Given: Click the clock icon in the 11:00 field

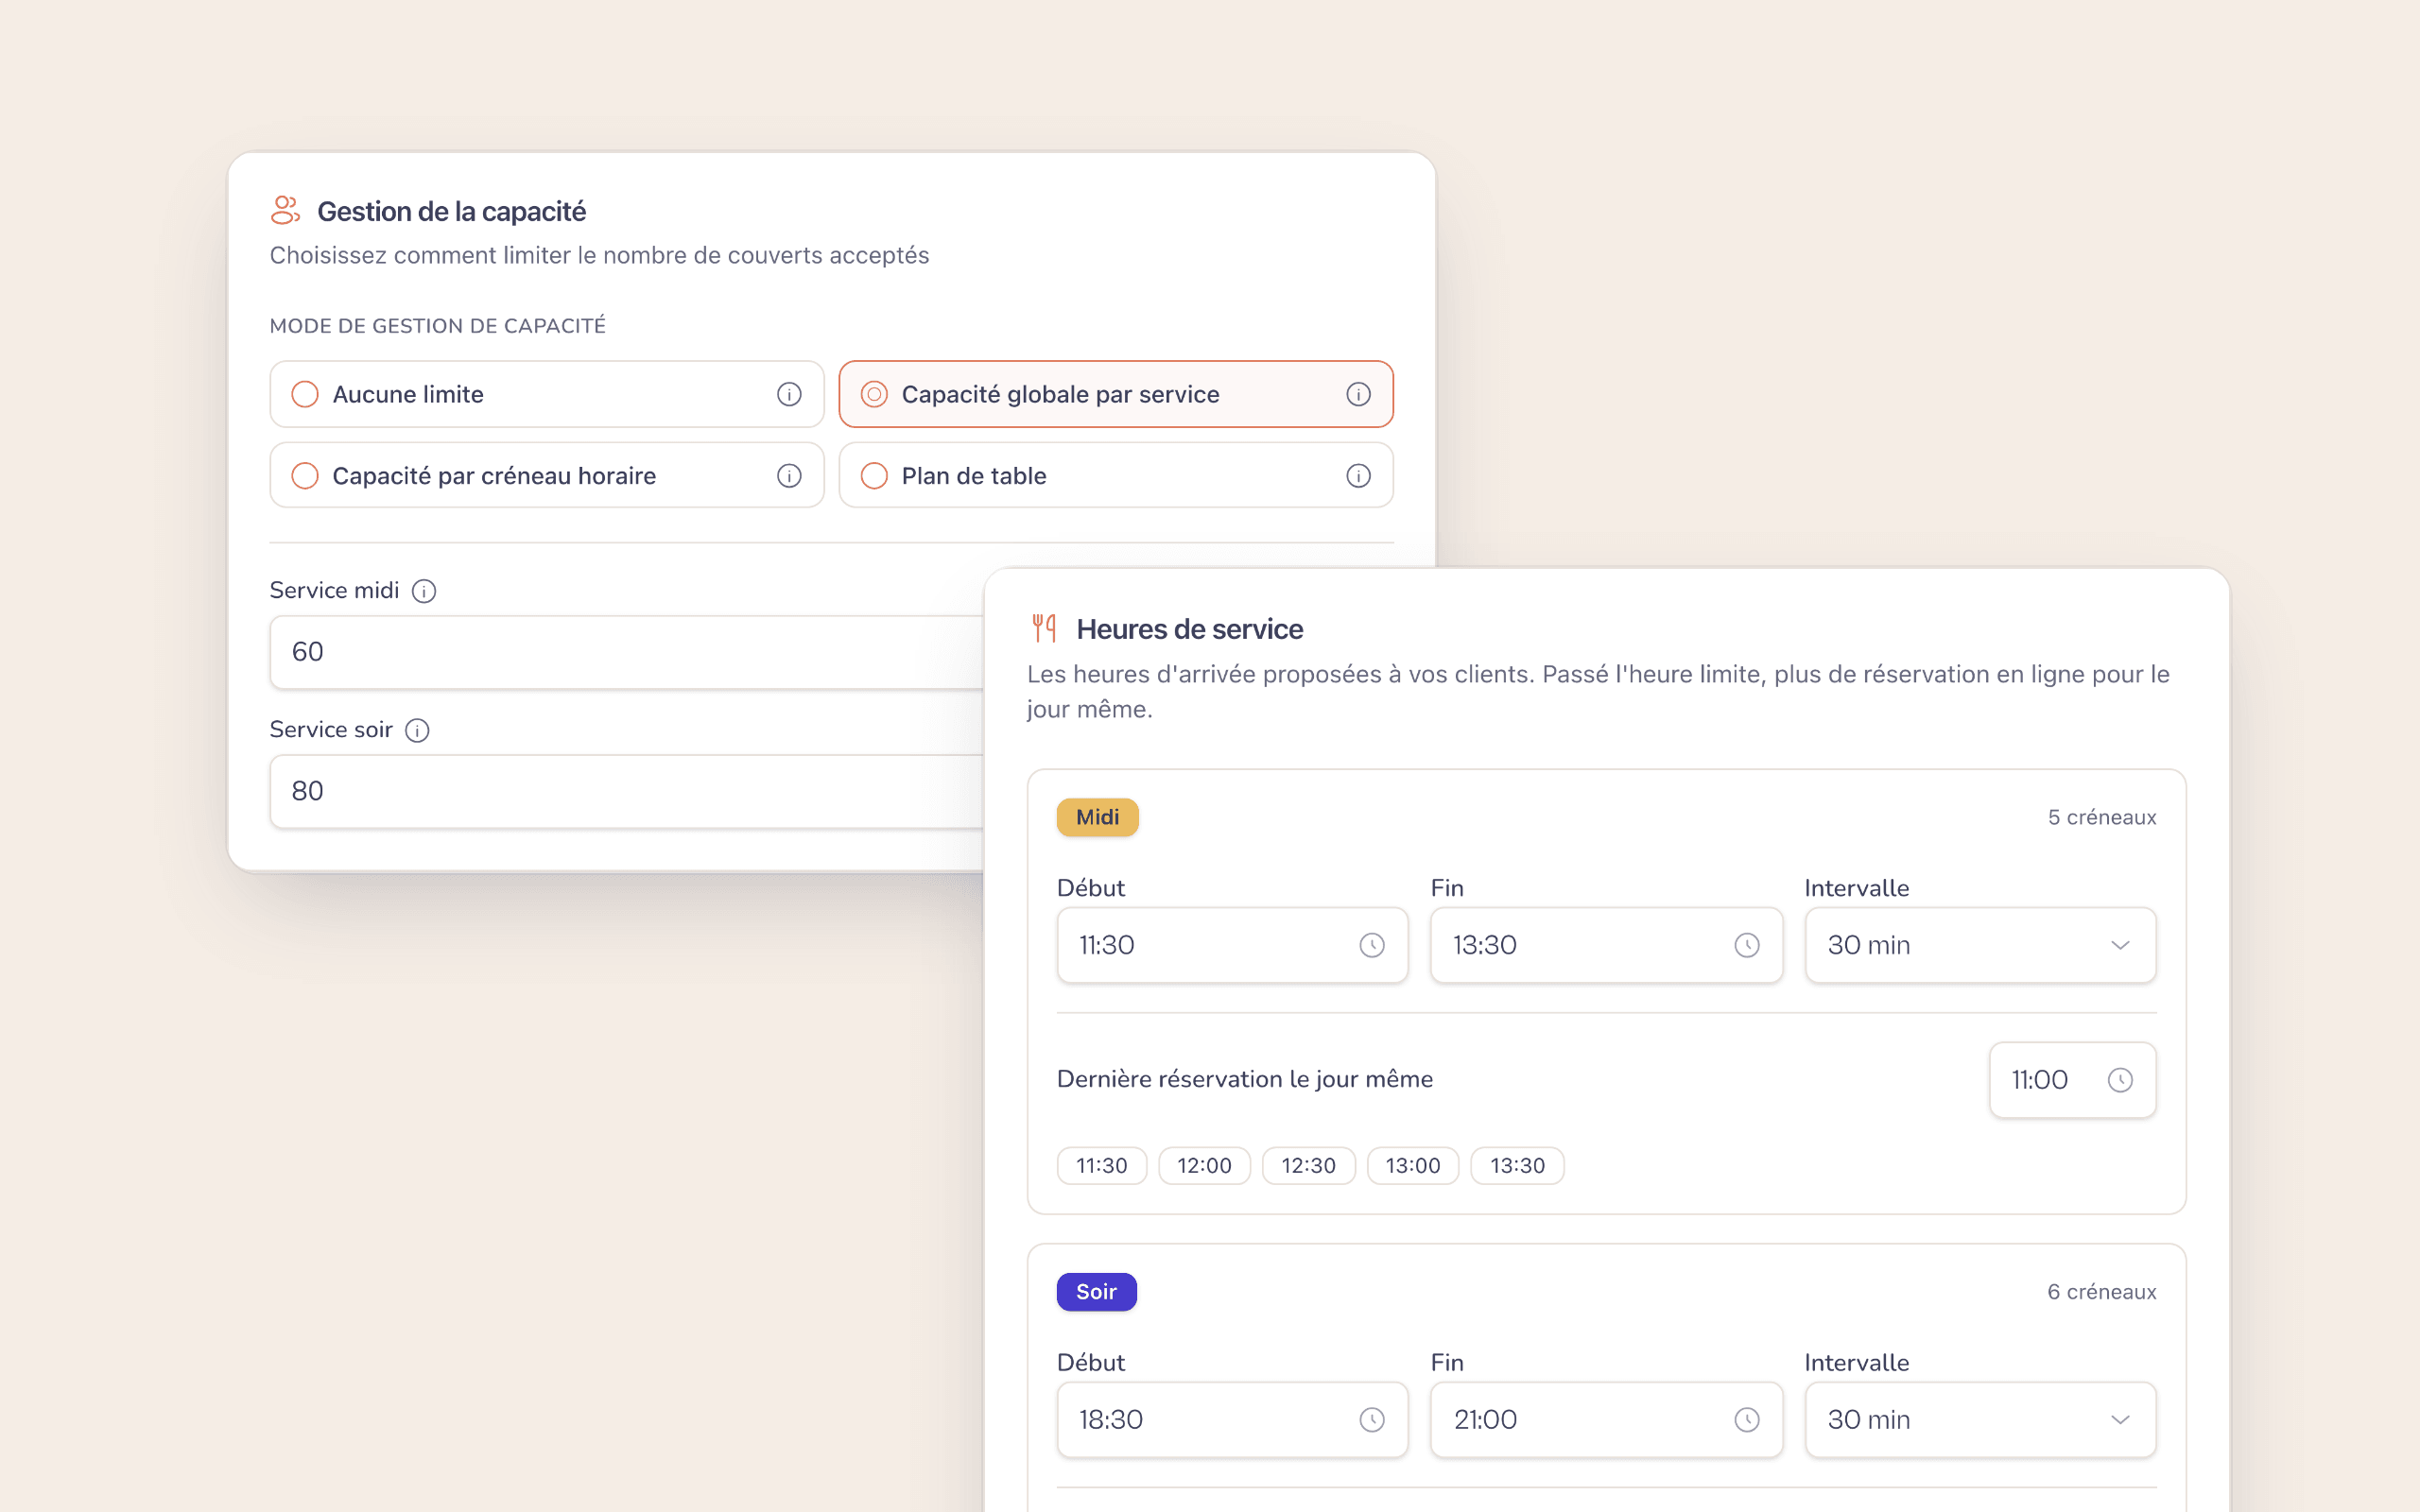Looking at the screenshot, I should [2120, 1080].
